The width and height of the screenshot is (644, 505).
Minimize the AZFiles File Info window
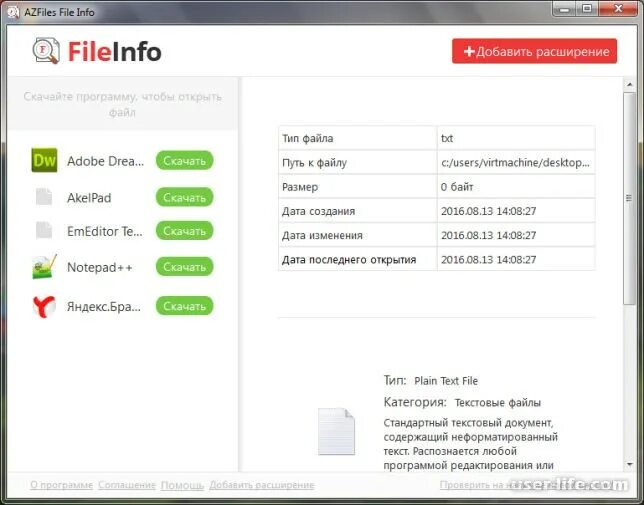point(564,9)
